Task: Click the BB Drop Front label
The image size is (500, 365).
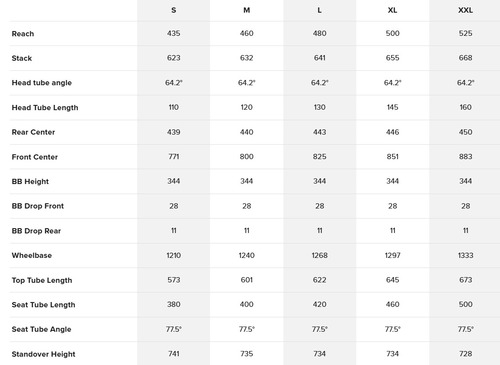Action: [38, 206]
